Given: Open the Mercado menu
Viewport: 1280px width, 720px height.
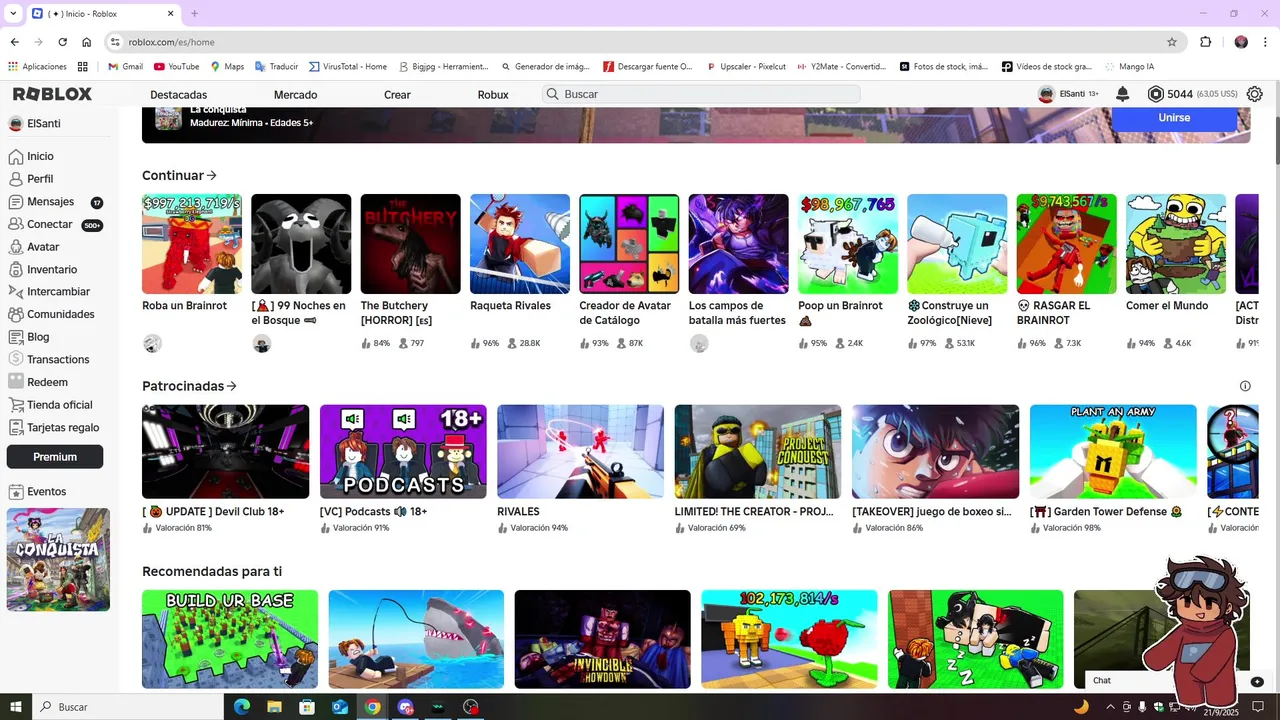Looking at the screenshot, I should (x=295, y=95).
